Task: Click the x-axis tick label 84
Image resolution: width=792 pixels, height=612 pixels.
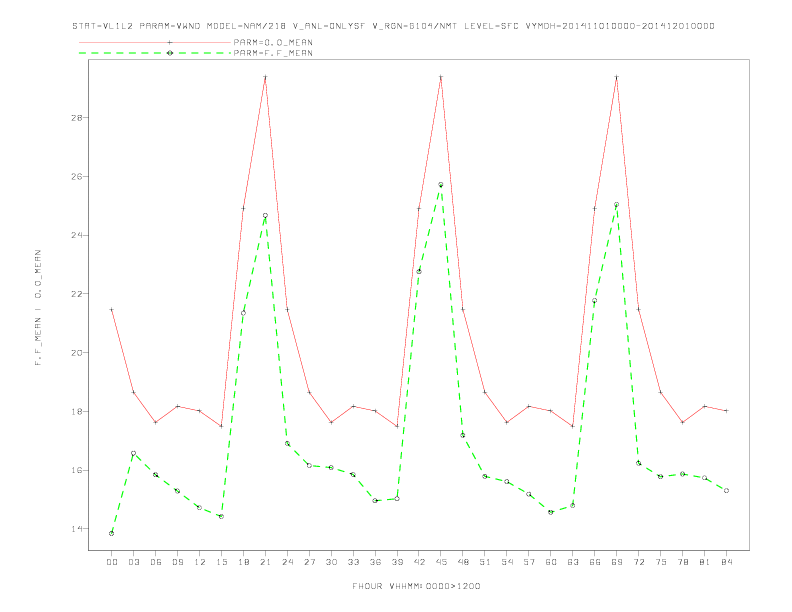Action: (727, 562)
